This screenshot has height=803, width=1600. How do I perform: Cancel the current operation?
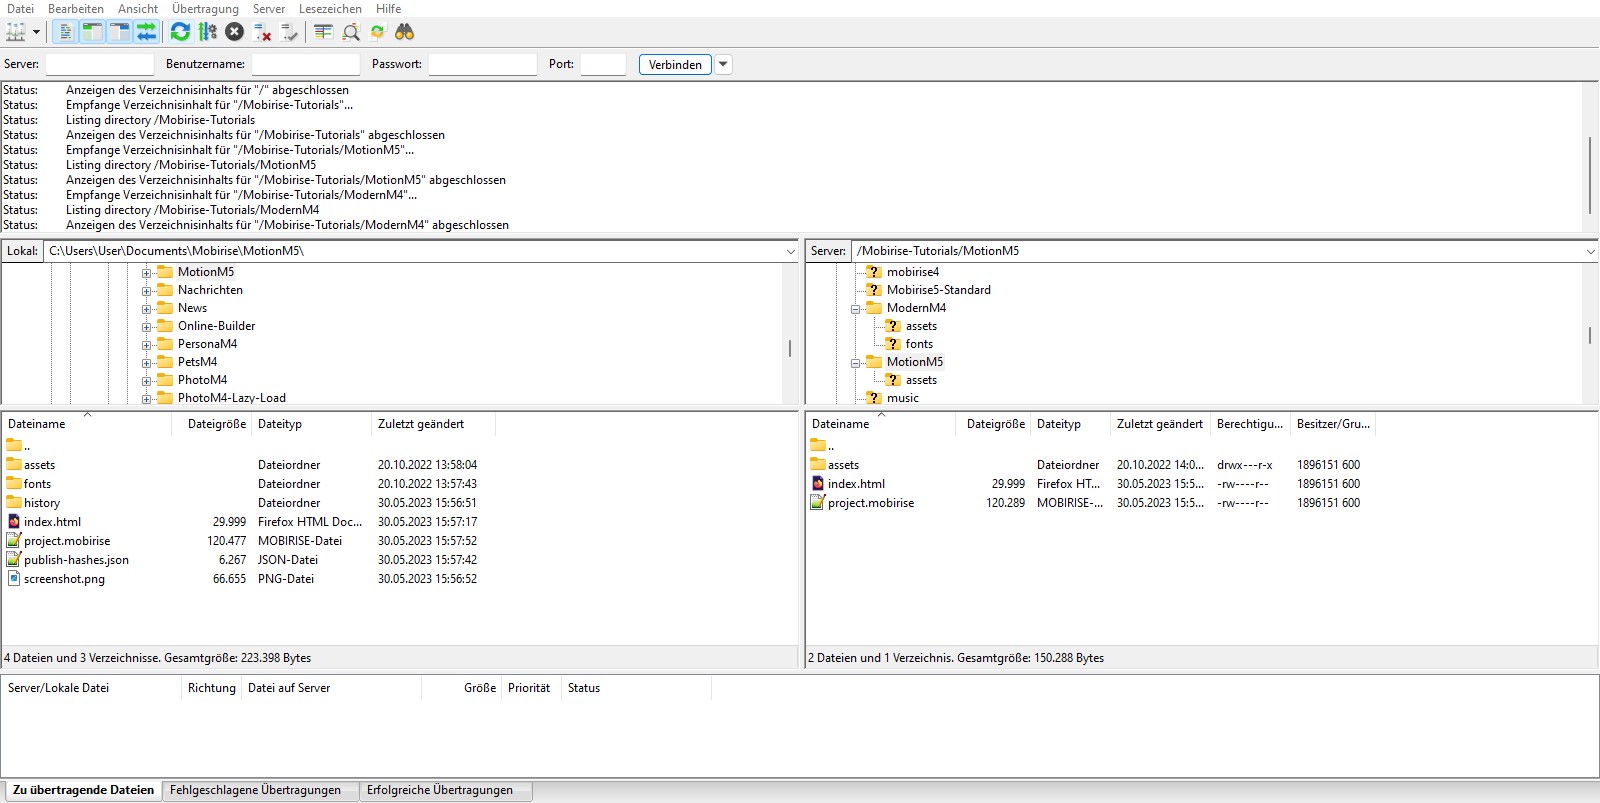[x=234, y=32]
